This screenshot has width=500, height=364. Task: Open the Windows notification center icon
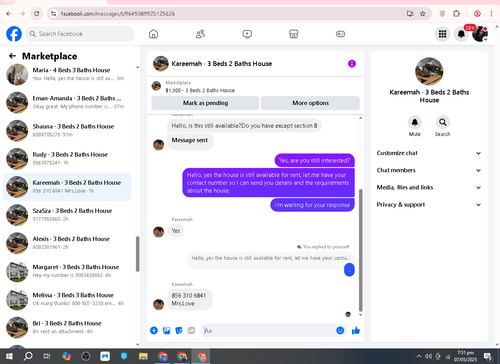click(487, 356)
